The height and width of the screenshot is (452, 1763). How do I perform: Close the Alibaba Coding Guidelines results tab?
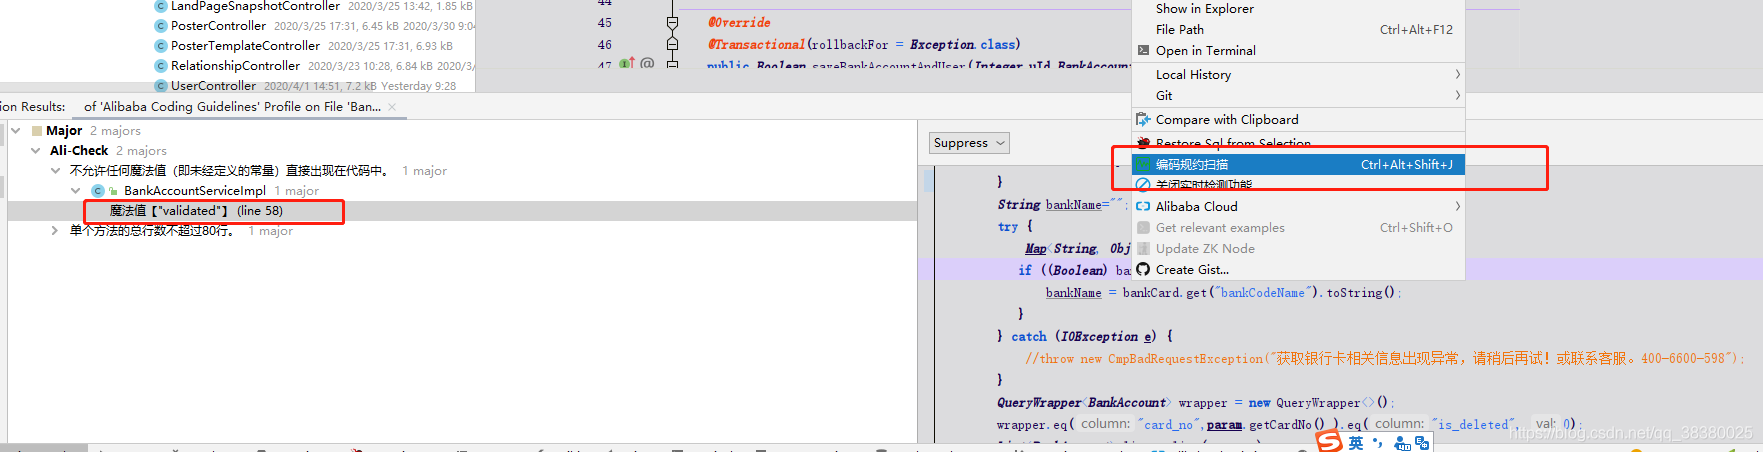(x=392, y=106)
